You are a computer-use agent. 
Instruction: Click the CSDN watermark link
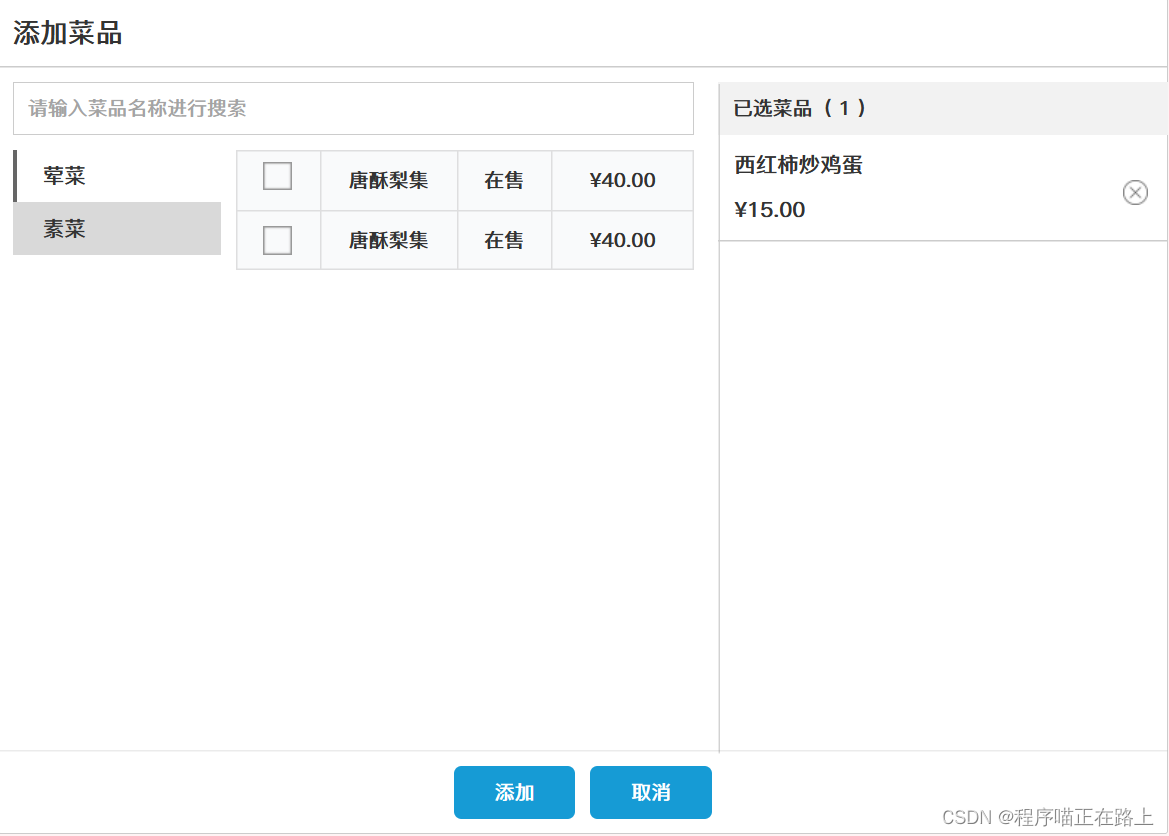coord(1047,817)
